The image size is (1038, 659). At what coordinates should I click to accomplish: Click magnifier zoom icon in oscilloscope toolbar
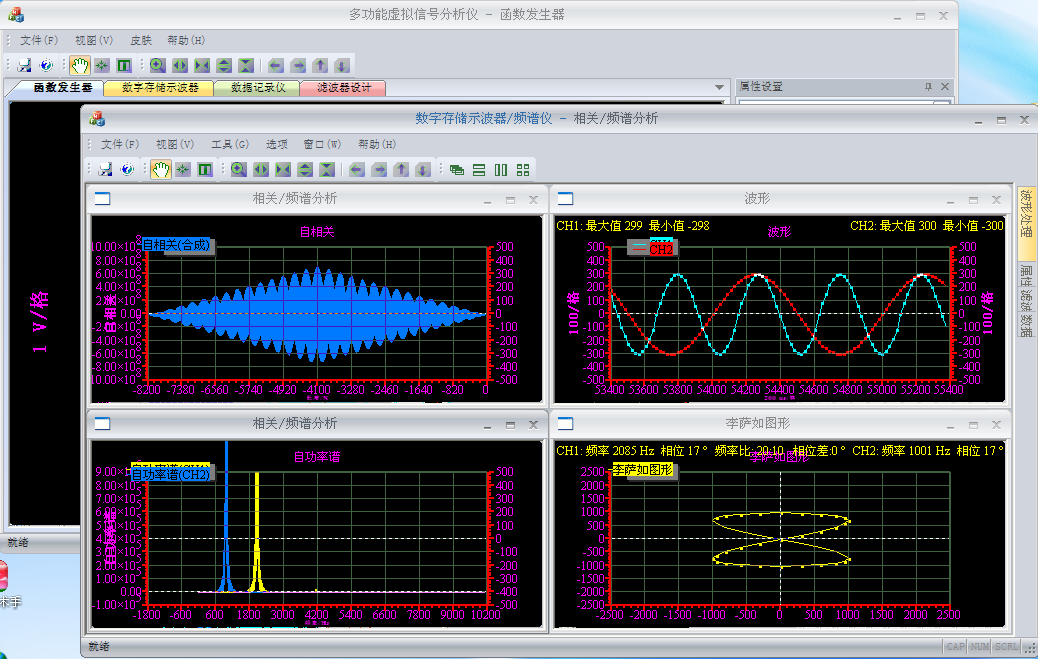pyautogui.click(x=239, y=170)
